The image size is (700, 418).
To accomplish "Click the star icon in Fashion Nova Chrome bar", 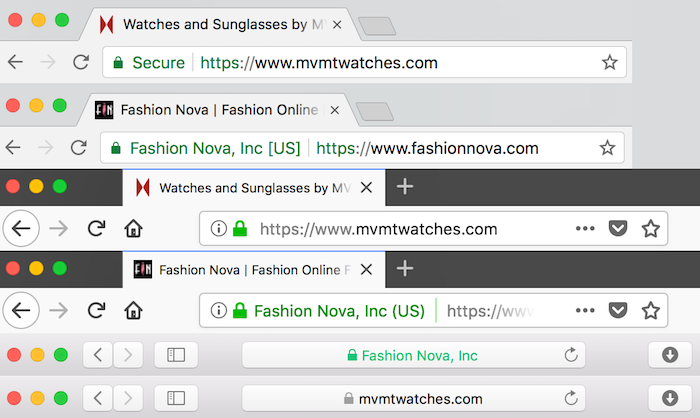I will [606, 148].
